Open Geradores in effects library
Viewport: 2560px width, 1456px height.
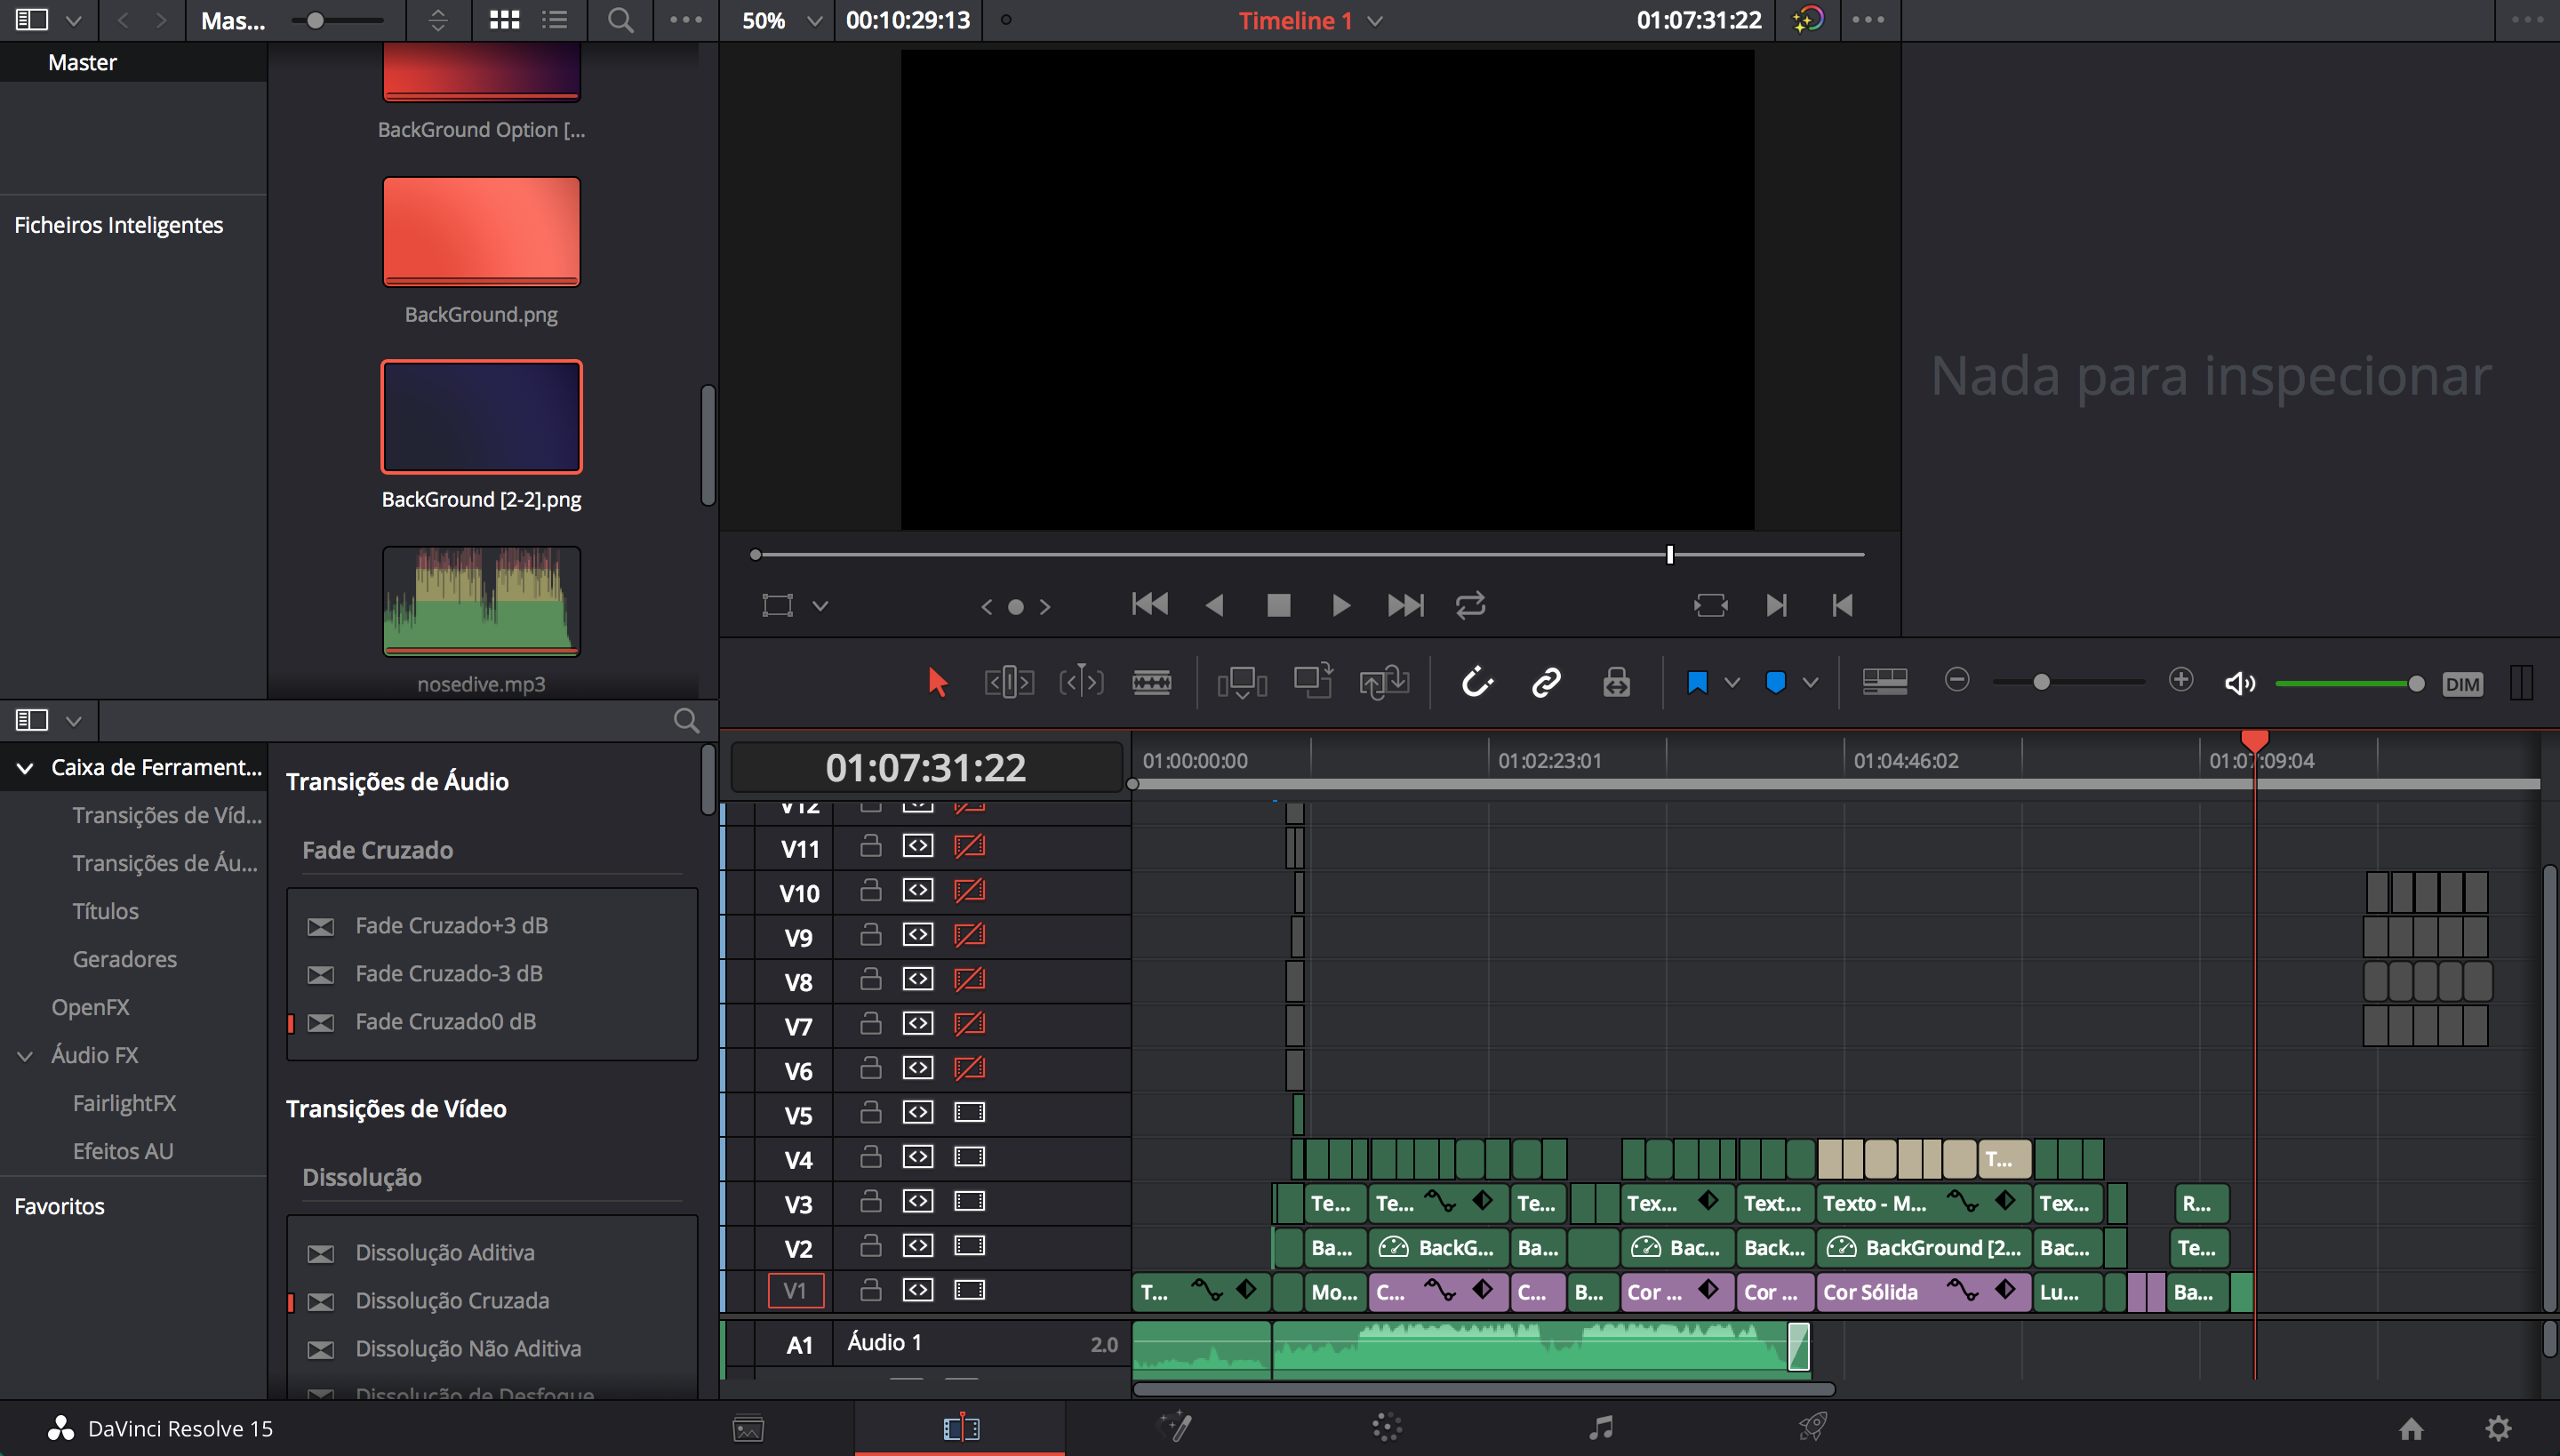[x=125, y=959]
